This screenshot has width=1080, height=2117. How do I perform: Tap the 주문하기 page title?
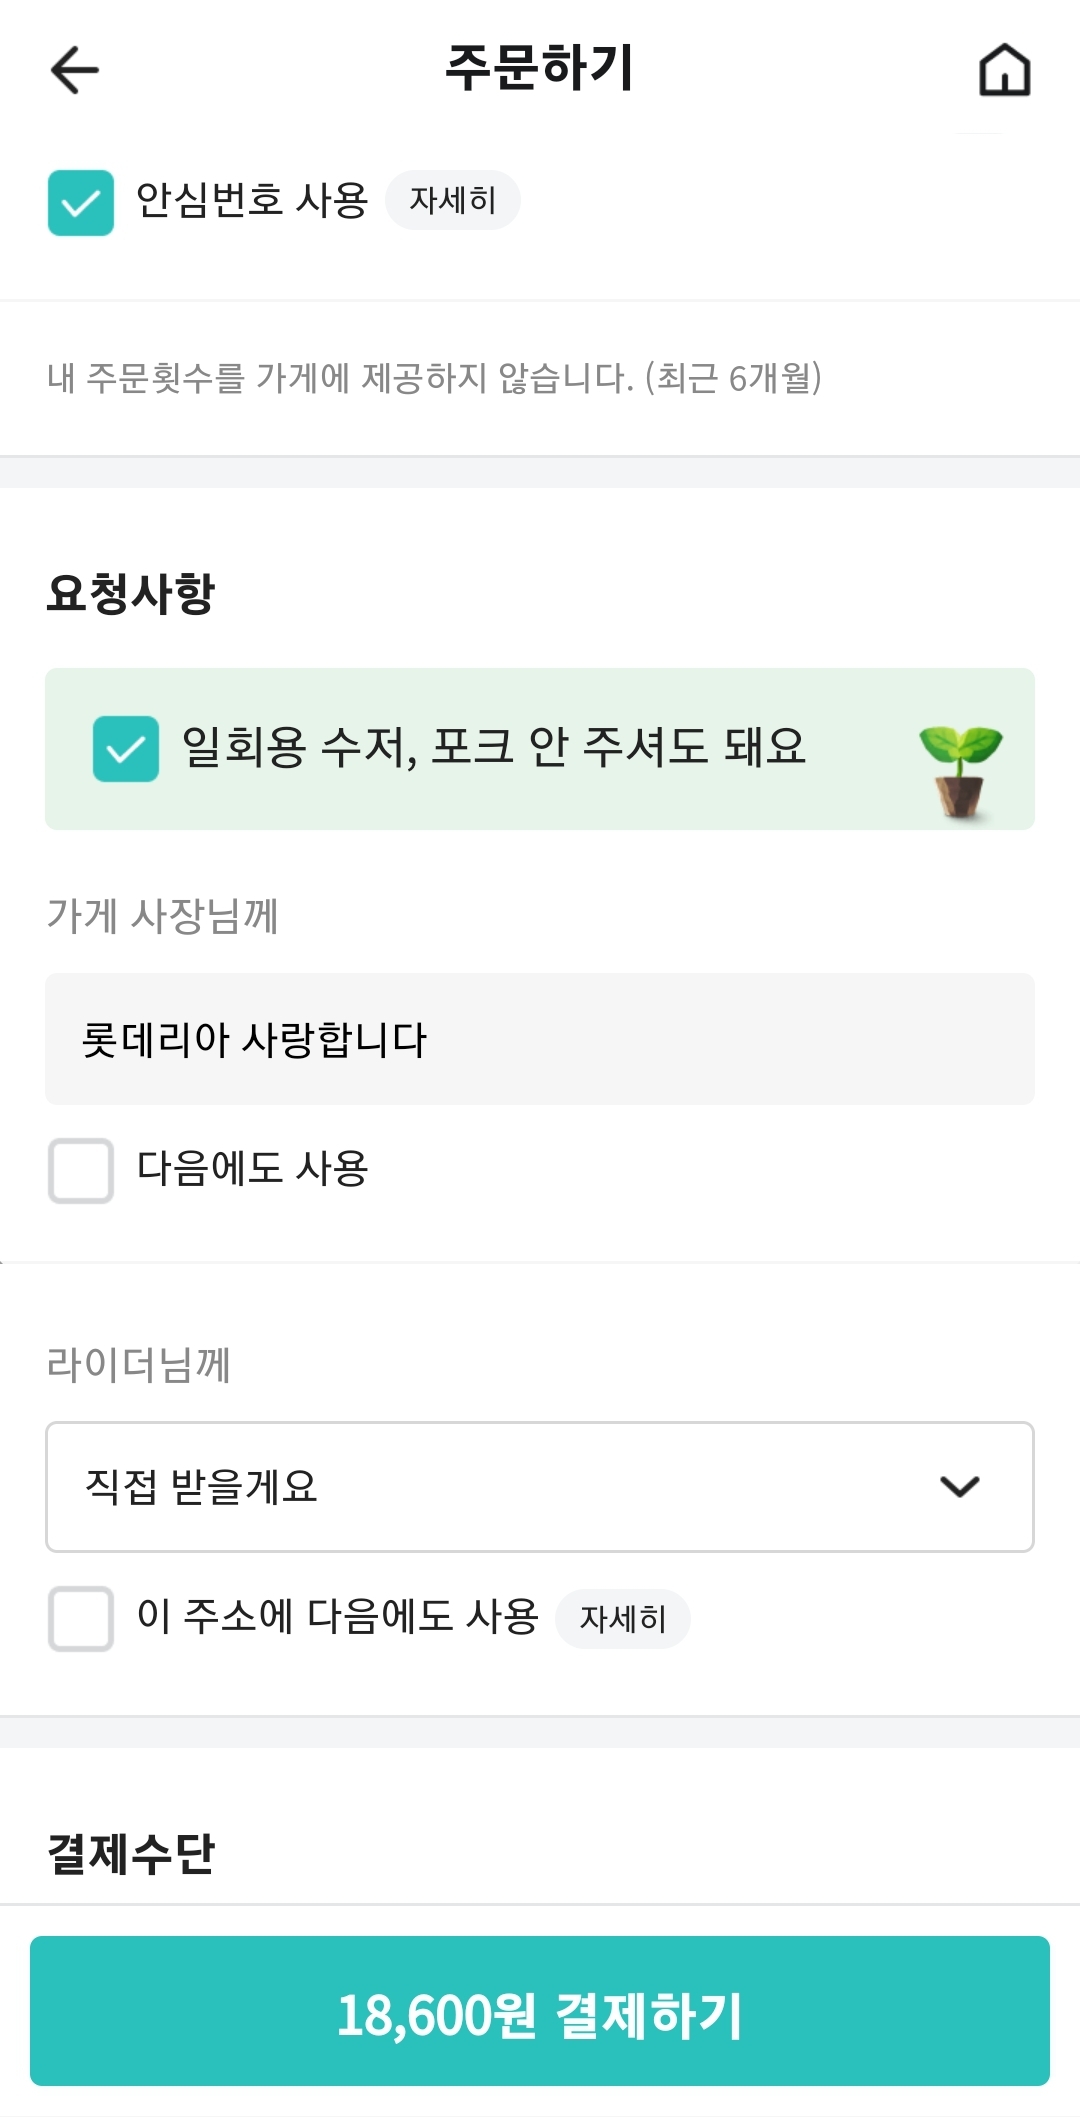coord(540,68)
